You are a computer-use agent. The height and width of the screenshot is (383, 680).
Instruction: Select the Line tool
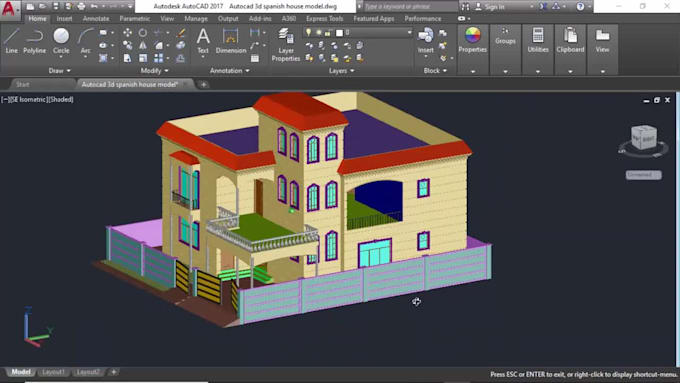click(11, 40)
